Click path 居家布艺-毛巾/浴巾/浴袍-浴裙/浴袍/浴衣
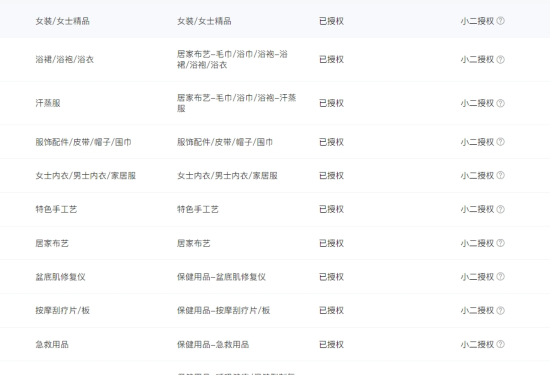The width and height of the screenshot is (550, 375). pos(232,59)
